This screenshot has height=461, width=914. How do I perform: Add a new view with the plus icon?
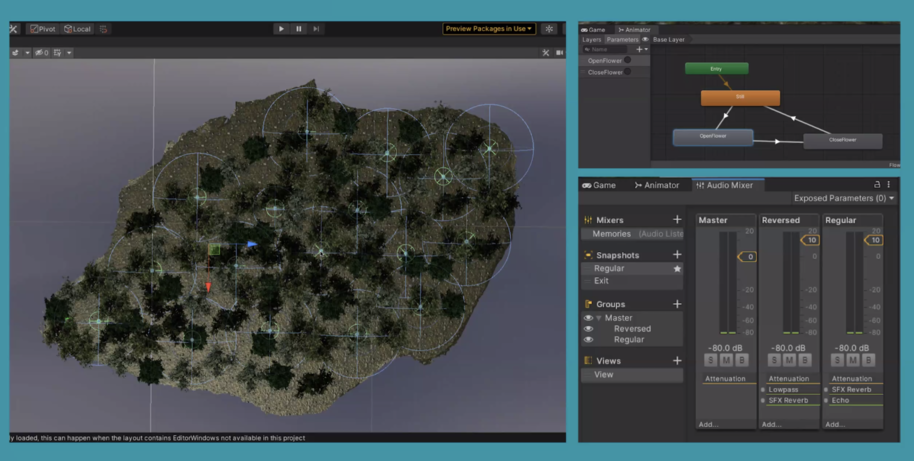677,360
